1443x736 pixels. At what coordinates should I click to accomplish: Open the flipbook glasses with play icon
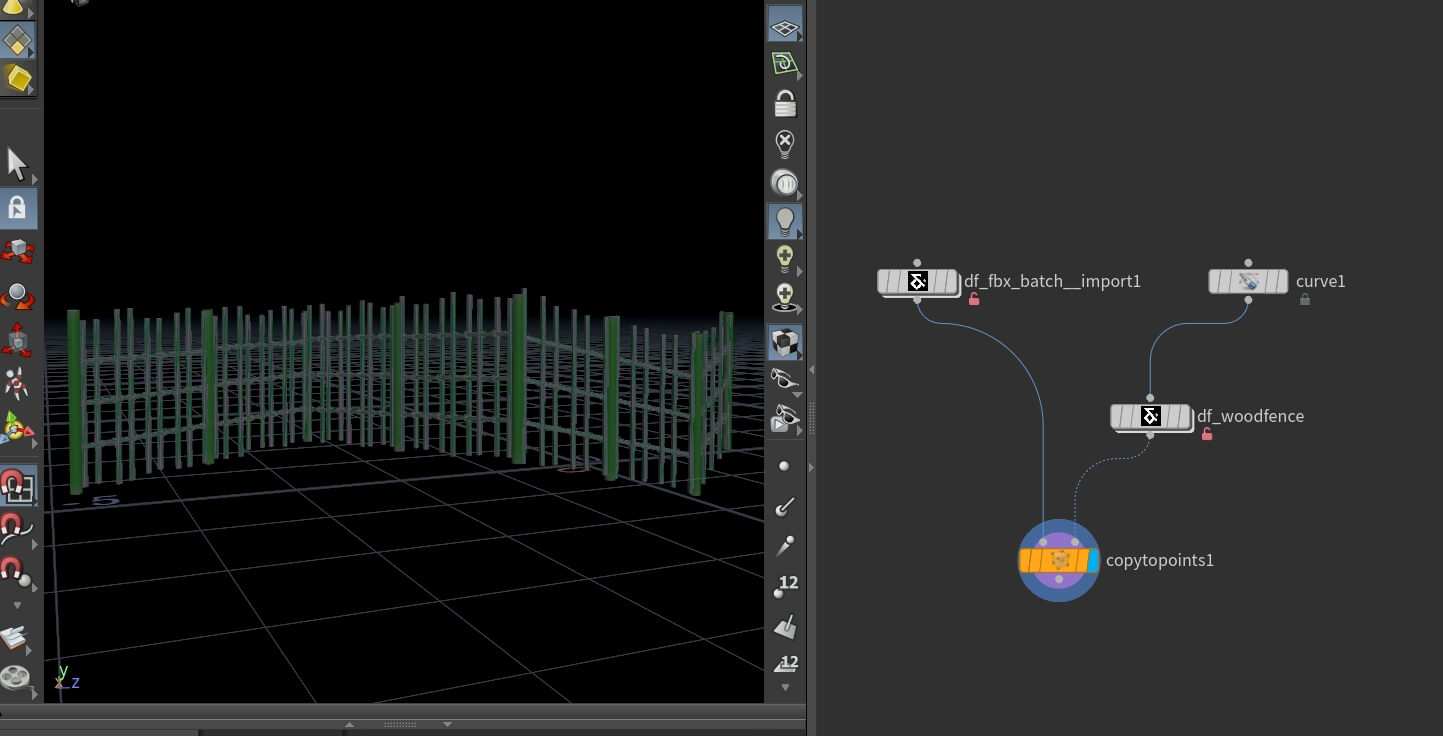click(x=785, y=419)
